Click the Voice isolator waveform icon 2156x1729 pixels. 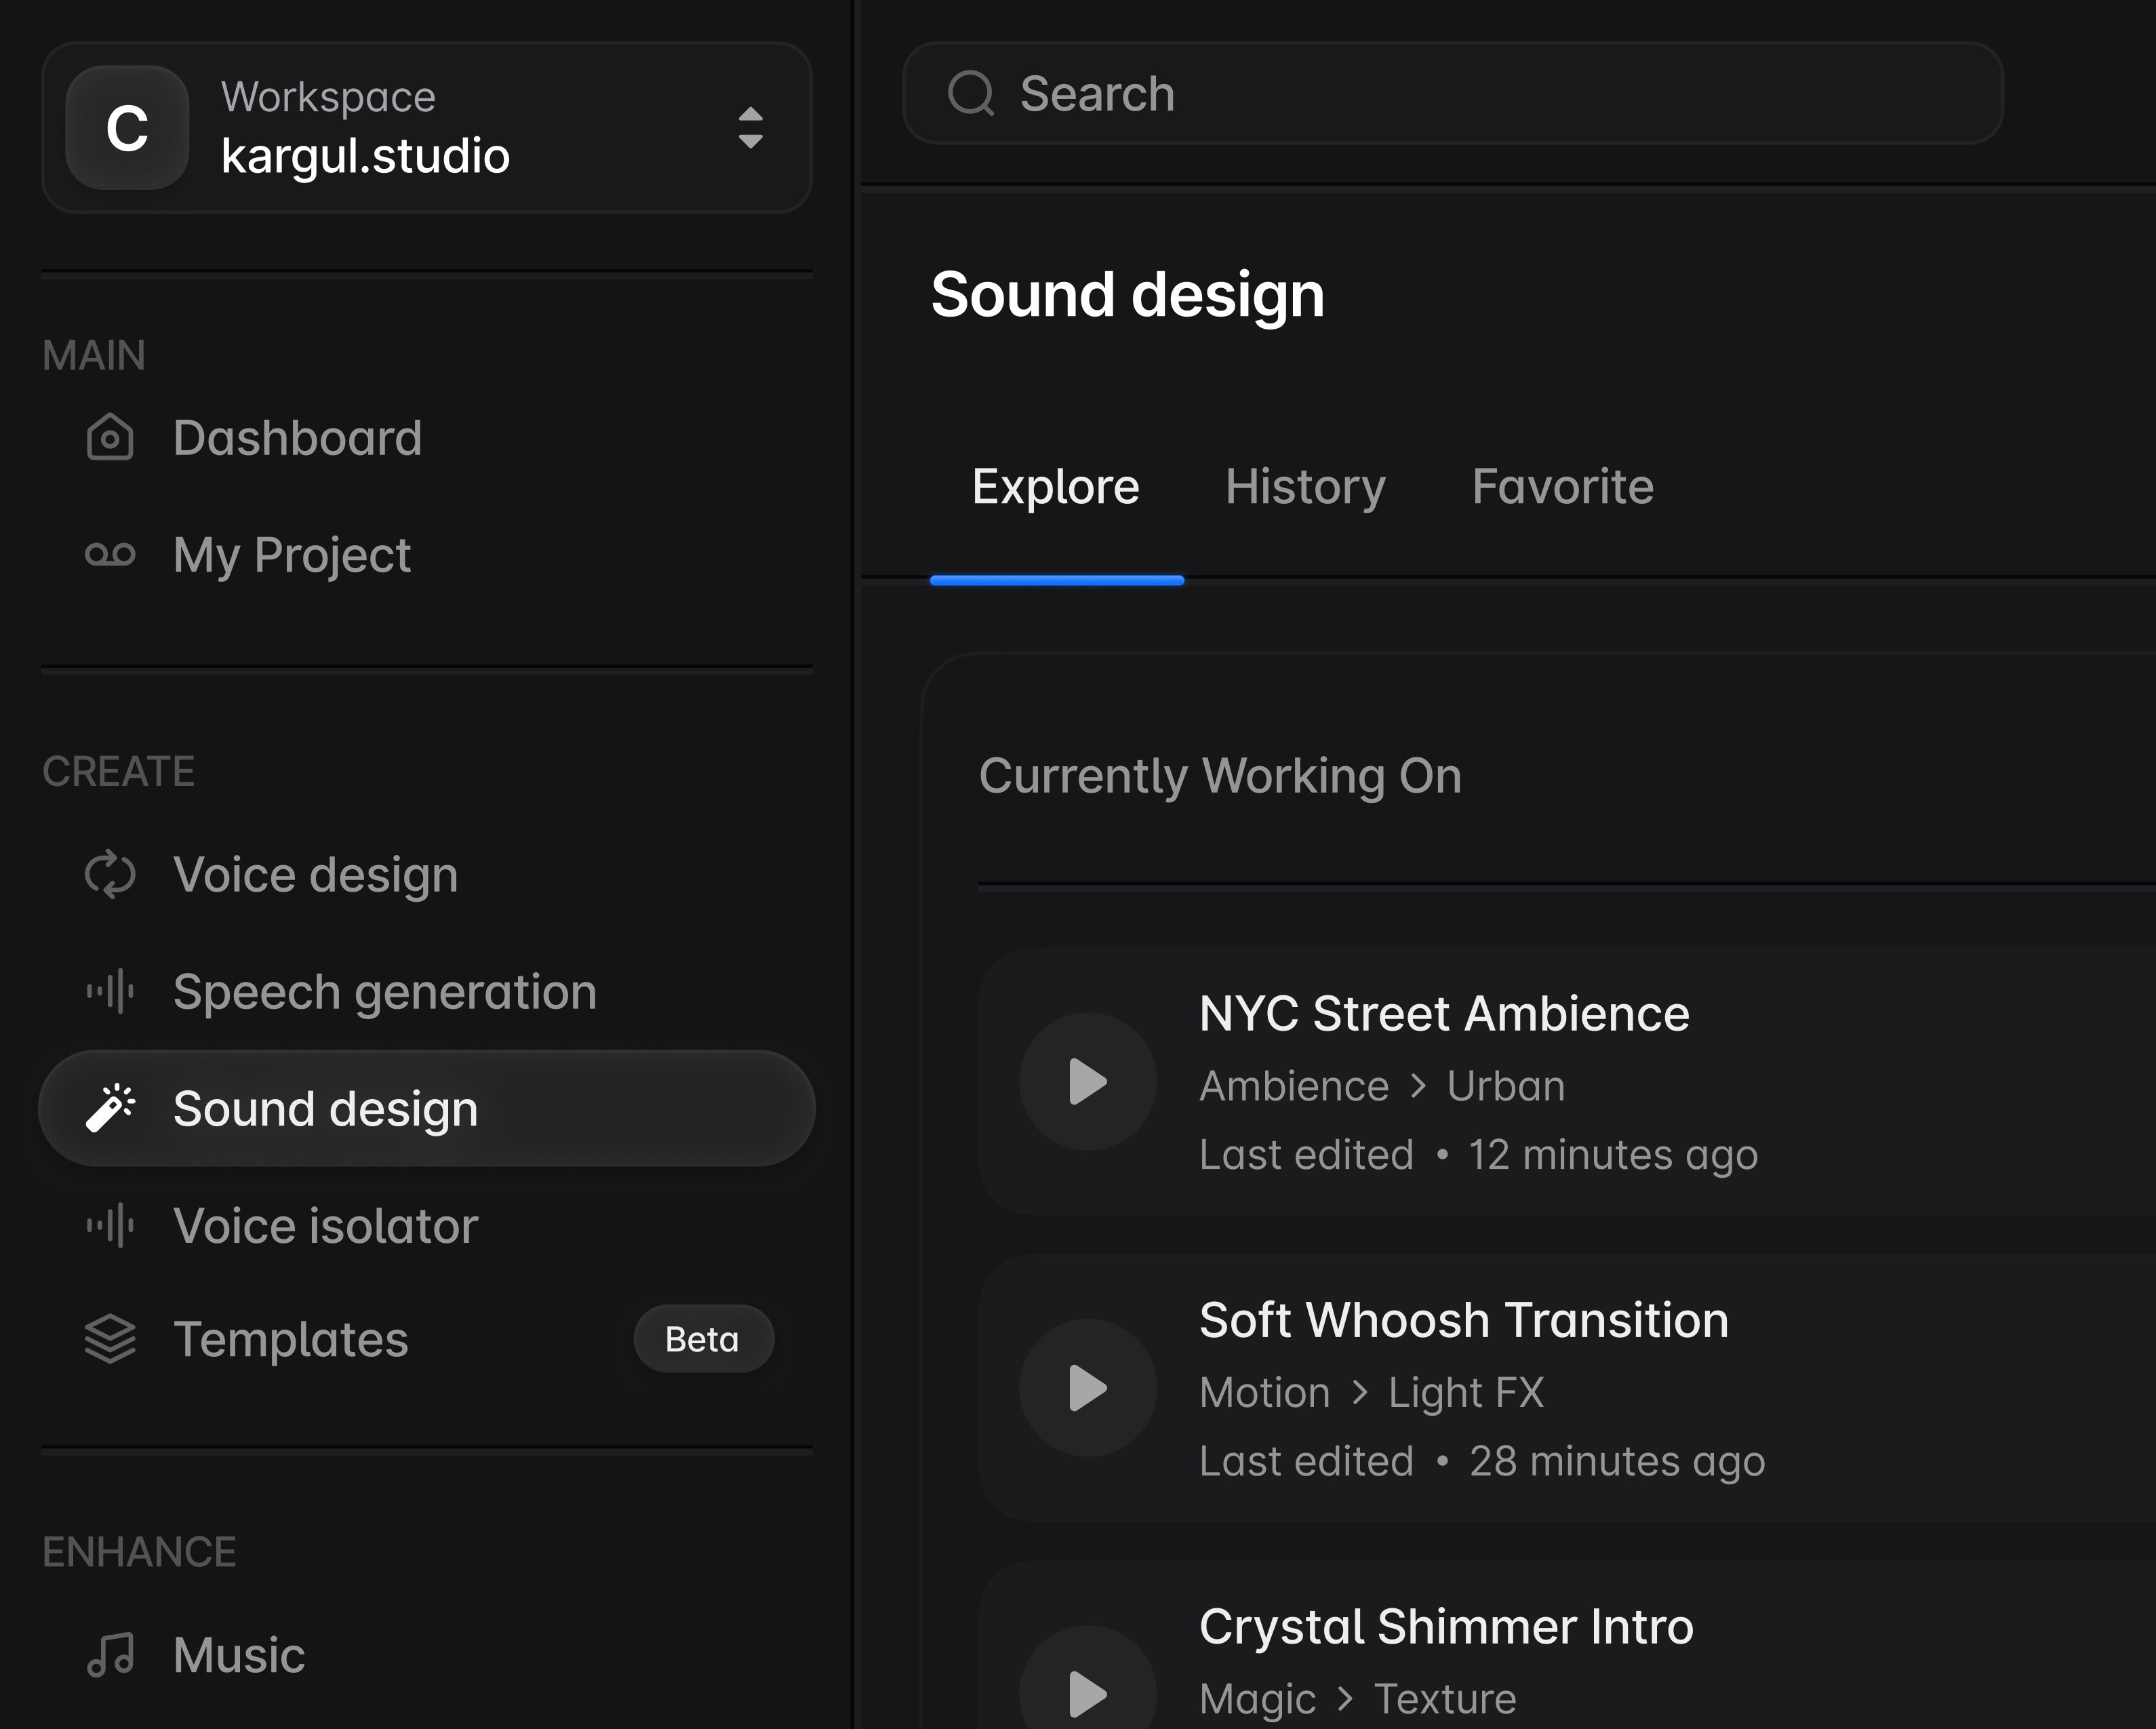[110, 1225]
